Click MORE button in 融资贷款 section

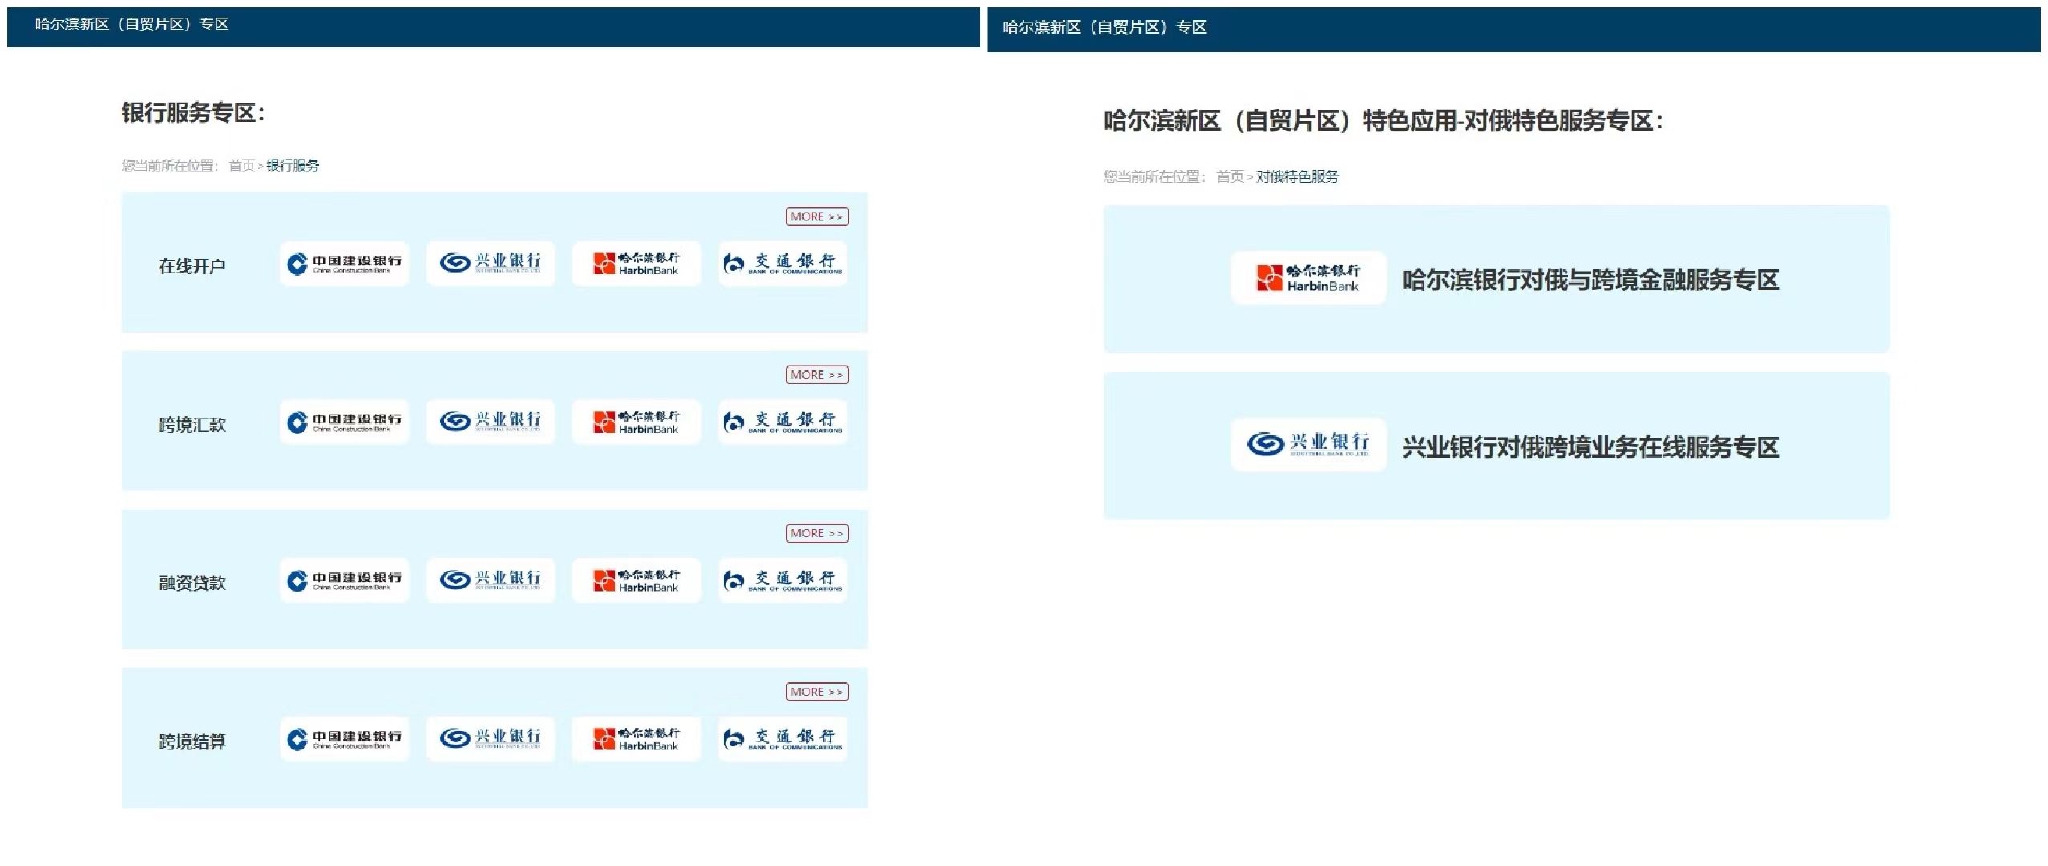(x=817, y=533)
